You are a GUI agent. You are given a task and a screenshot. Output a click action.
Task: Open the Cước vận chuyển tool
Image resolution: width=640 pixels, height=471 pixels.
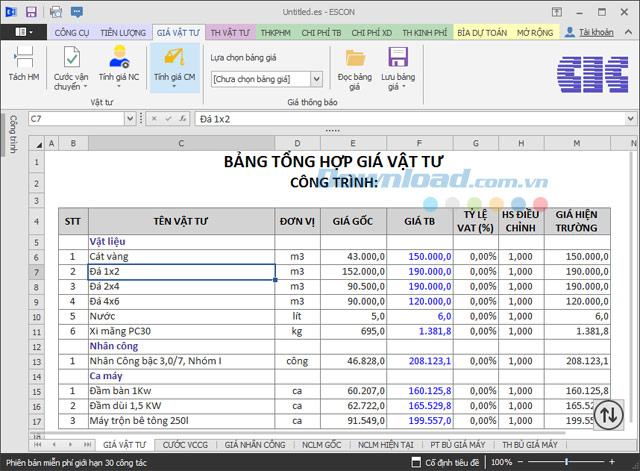click(71, 58)
